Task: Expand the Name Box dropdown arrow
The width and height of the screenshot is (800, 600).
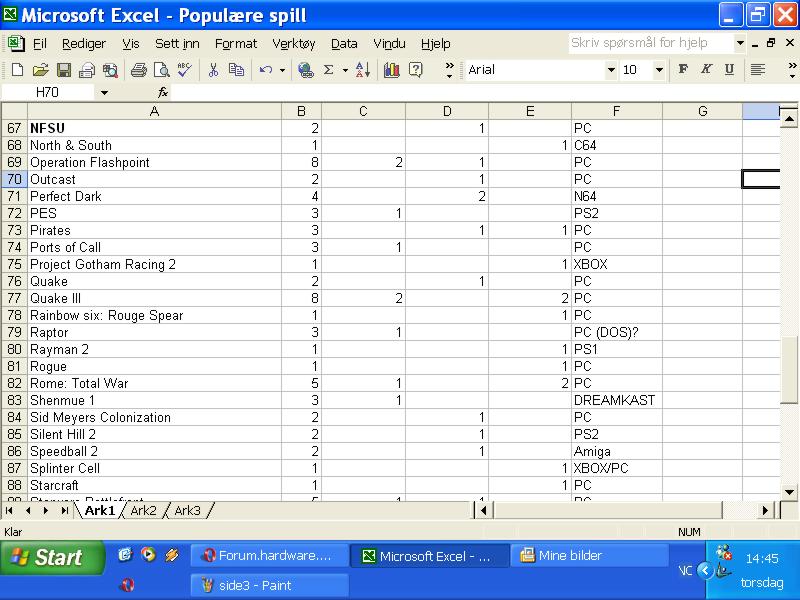Action: coord(104,93)
